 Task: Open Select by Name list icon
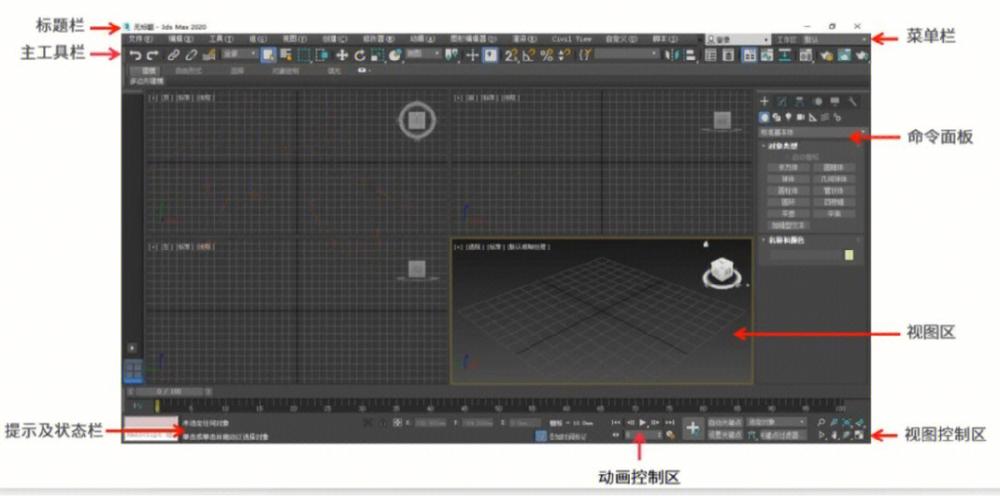click(x=286, y=55)
